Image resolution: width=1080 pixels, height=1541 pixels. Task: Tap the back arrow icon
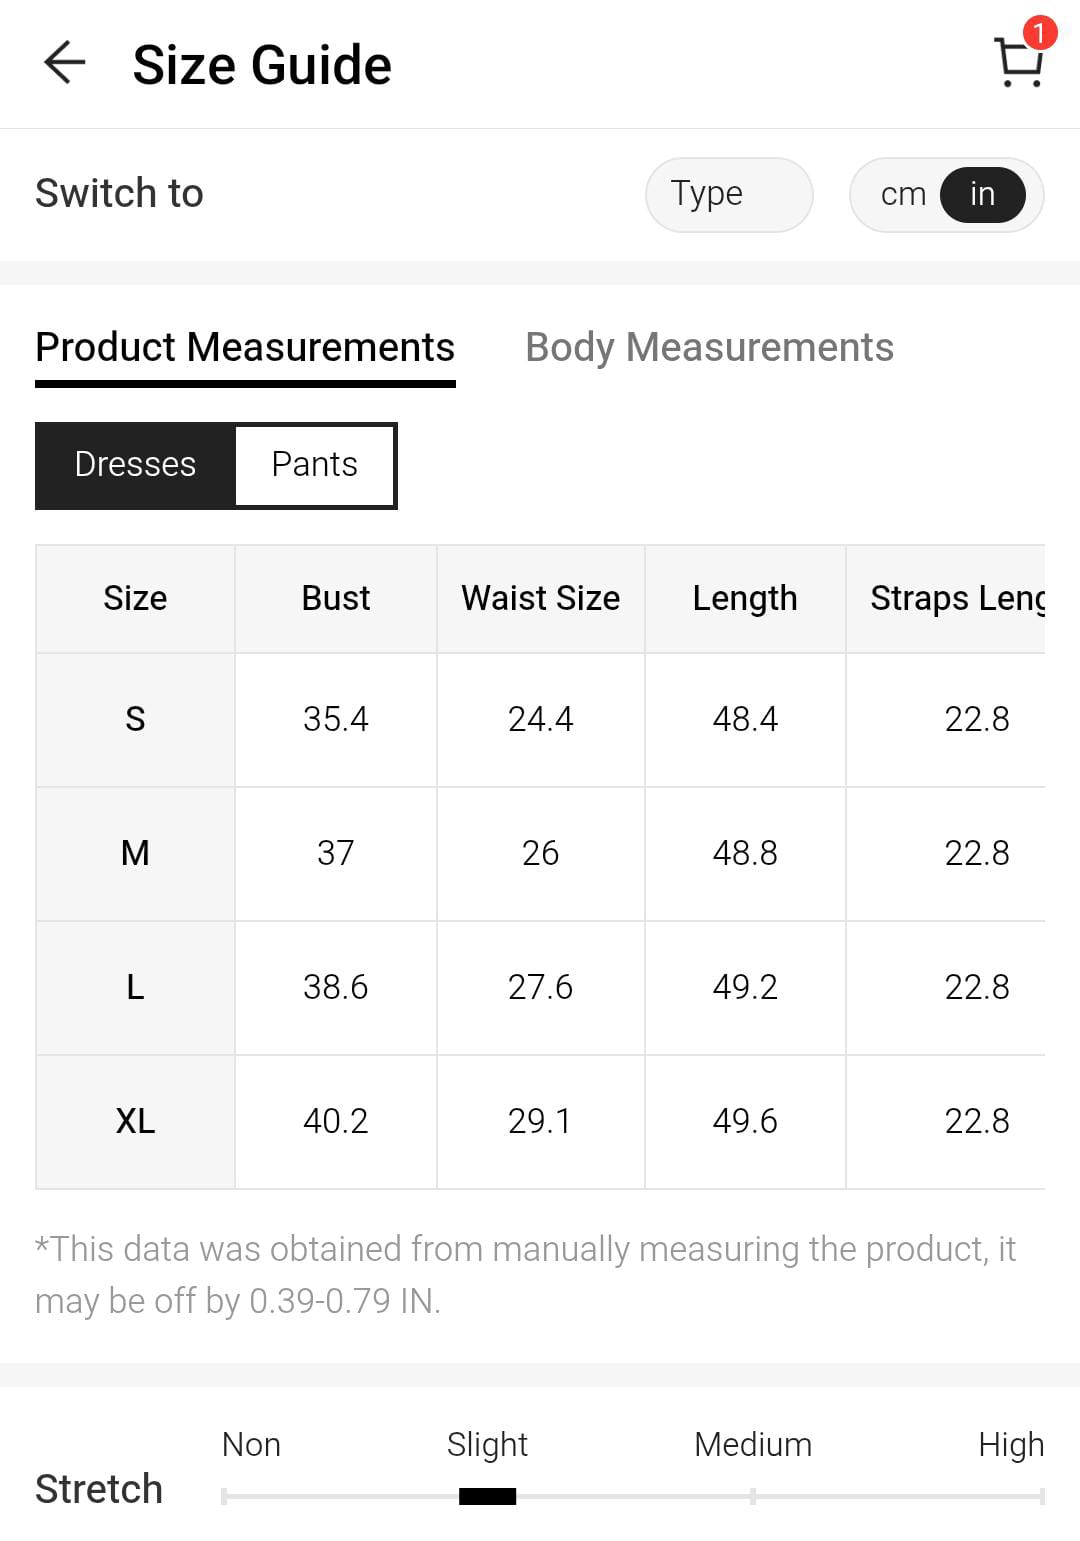[x=65, y=63]
